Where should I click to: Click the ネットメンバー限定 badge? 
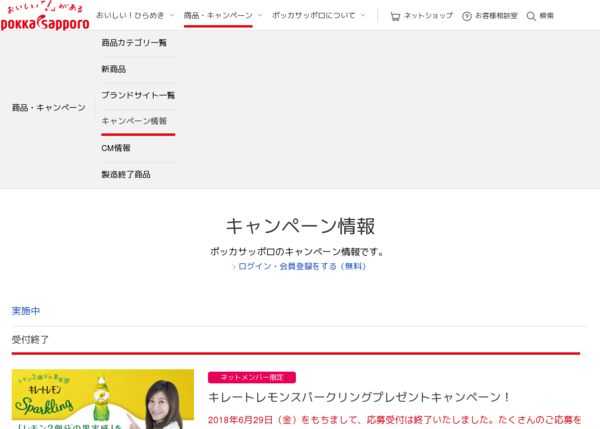(x=252, y=377)
